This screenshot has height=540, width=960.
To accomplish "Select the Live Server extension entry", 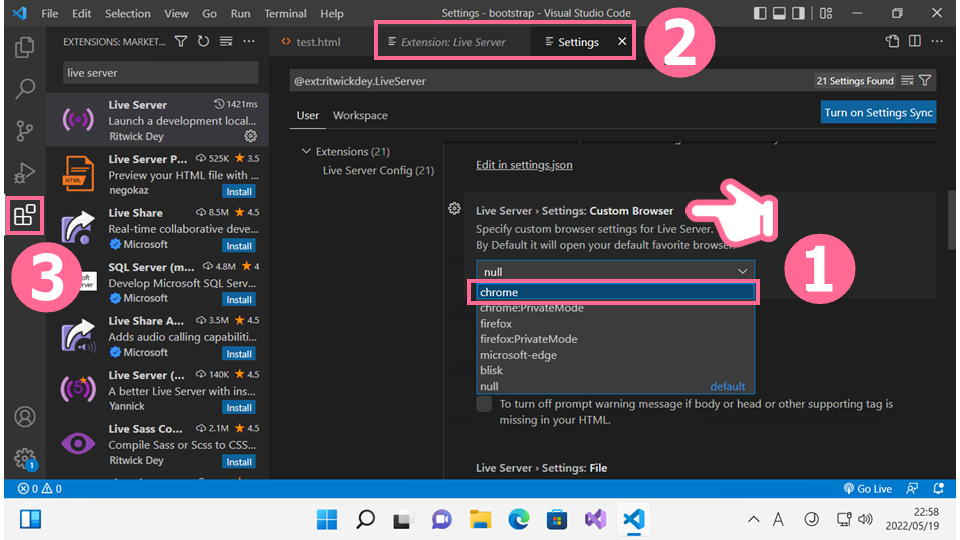I will (x=157, y=119).
